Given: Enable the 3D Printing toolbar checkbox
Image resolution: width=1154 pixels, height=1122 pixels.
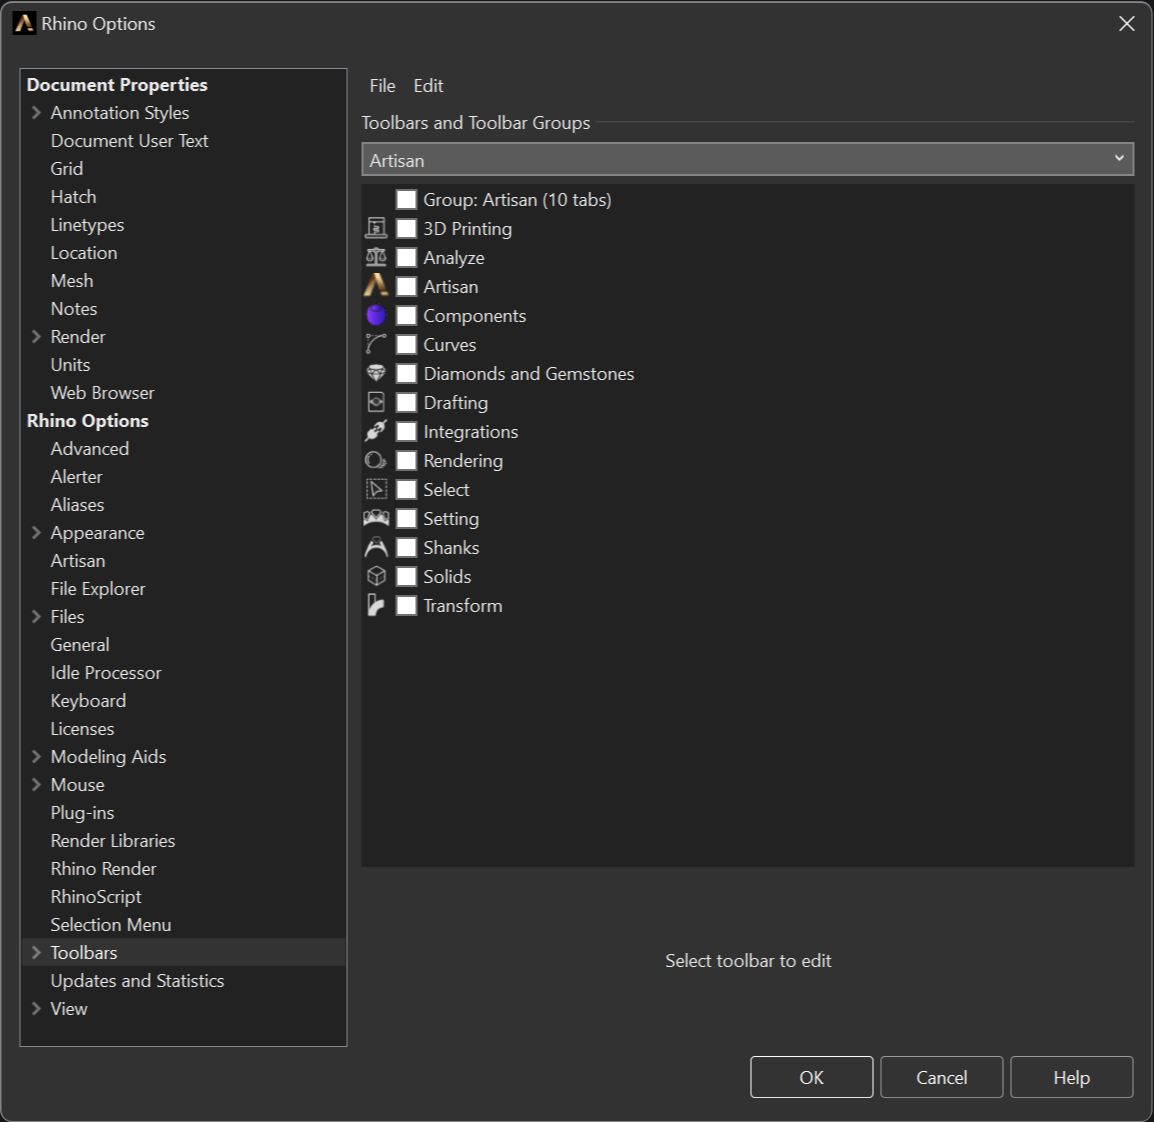Looking at the screenshot, I should tap(406, 228).
